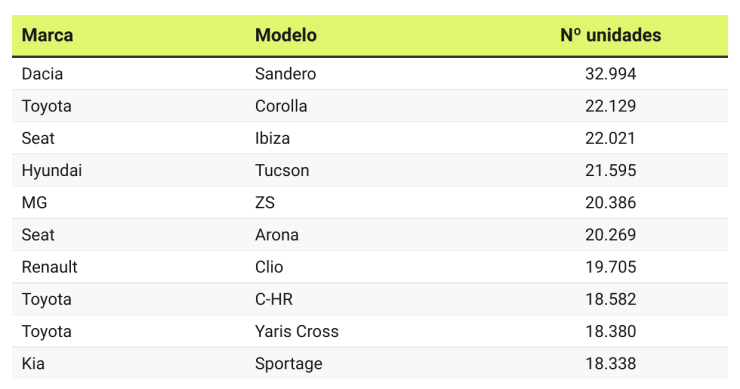Select the Clio model cell
This screenshot has height=389, width=740.
point(269,267)
